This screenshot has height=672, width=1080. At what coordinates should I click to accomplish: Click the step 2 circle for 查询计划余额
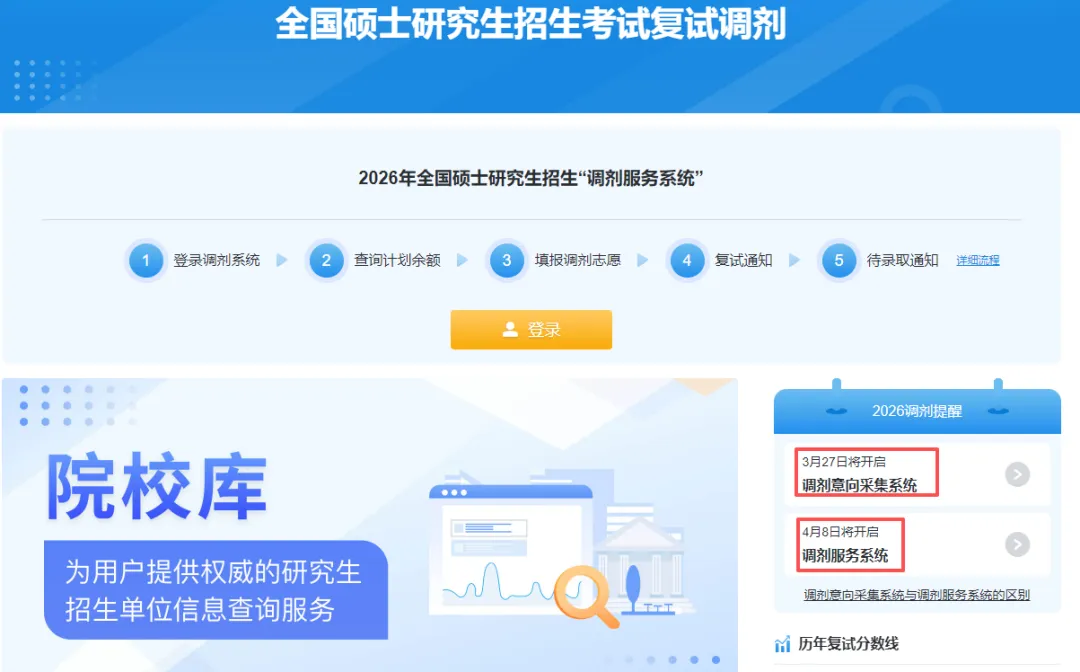tap(326, 260)
